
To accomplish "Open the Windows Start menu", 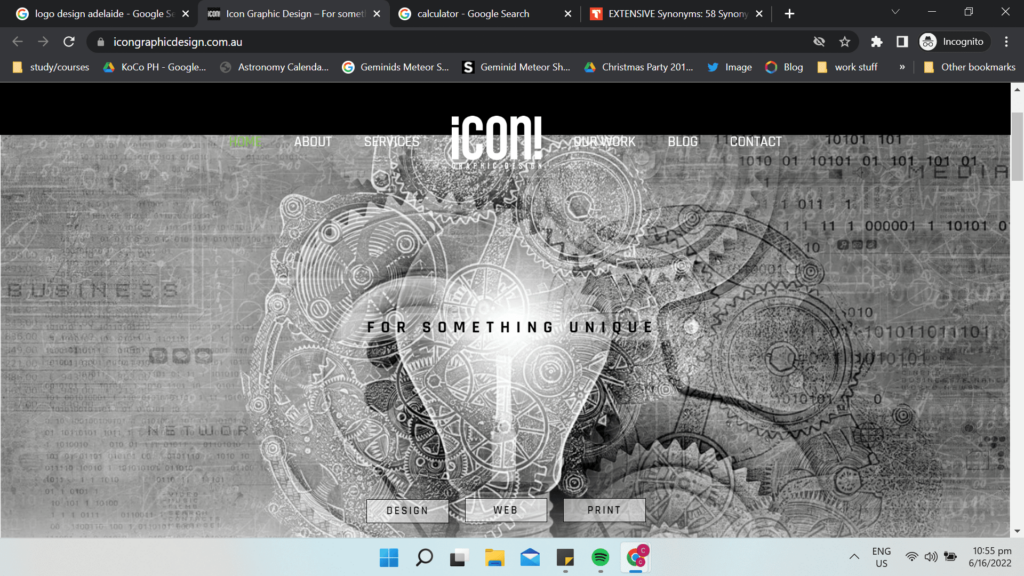I will pyautogui.click(x=389, y=558).
